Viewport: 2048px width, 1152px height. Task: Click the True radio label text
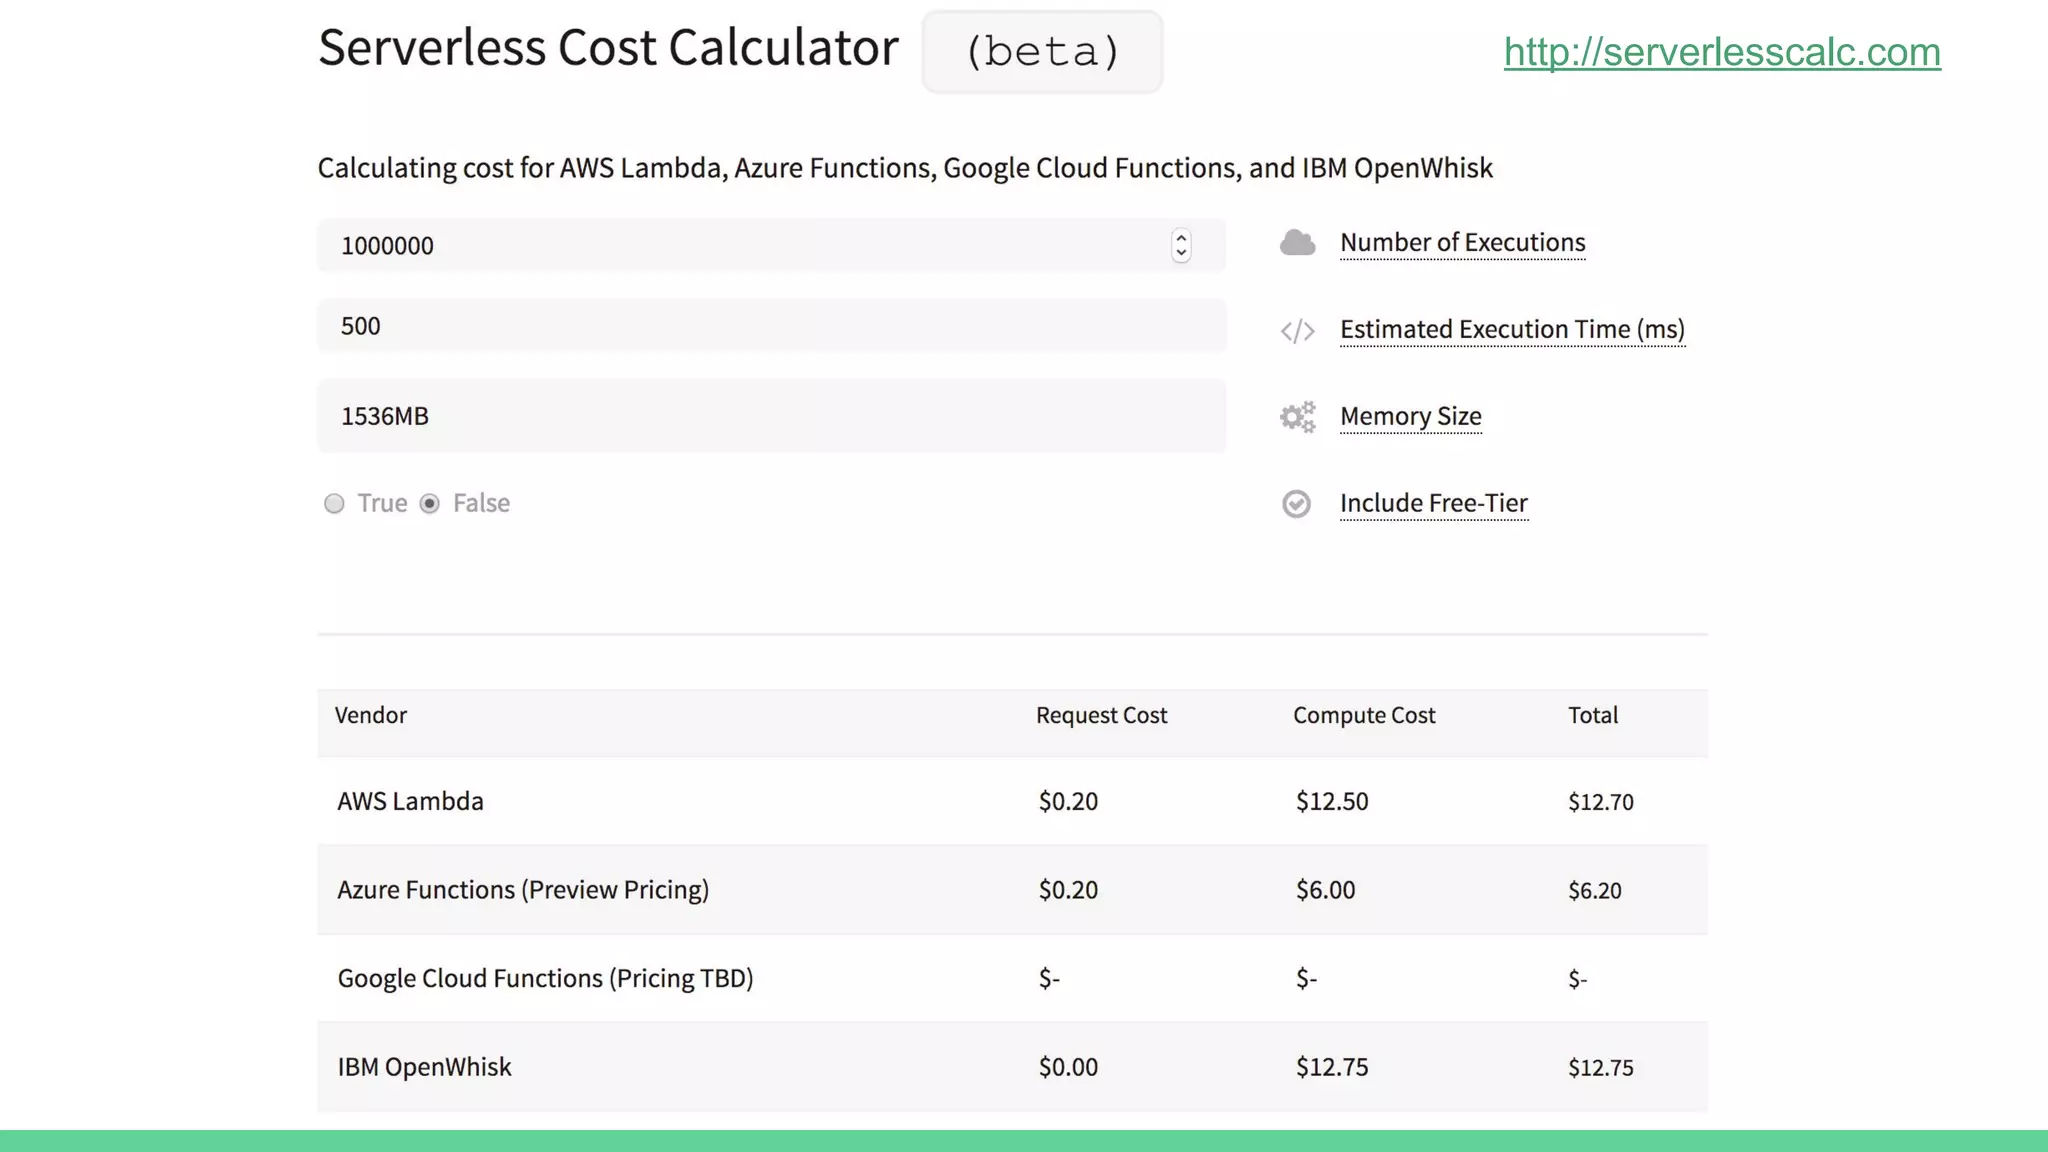pyautogui.click(x=382, y=503)
